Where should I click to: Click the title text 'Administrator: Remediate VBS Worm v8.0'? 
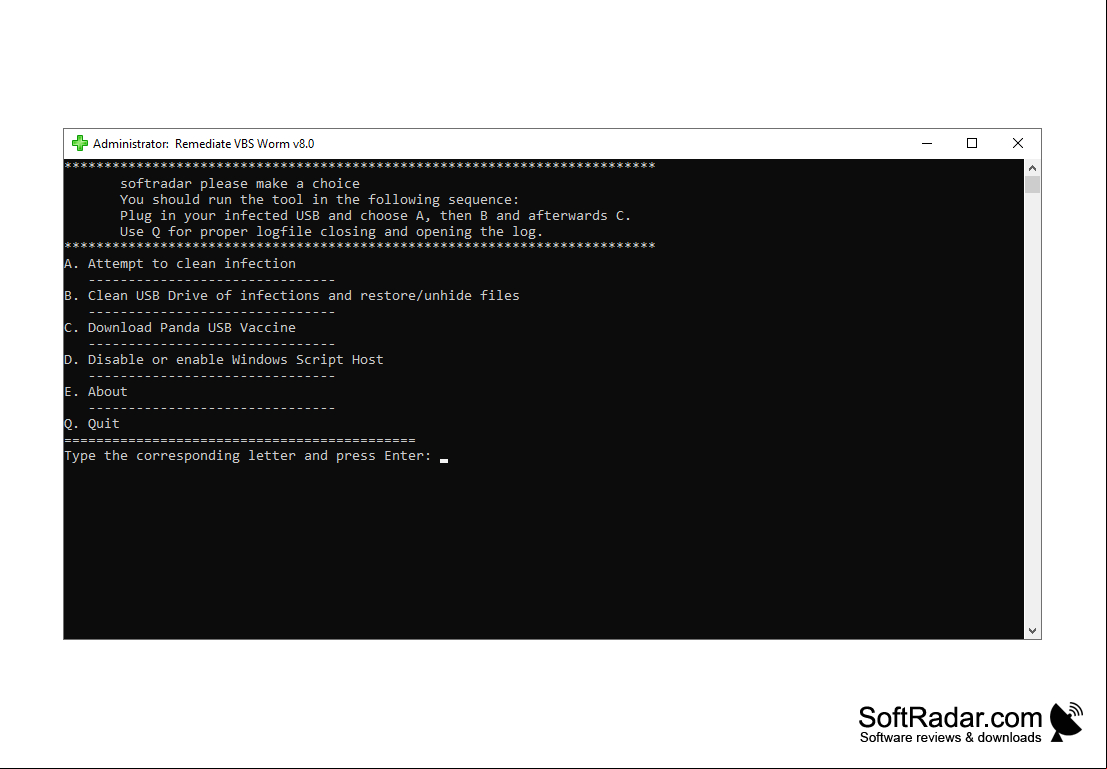pos(203,143)
